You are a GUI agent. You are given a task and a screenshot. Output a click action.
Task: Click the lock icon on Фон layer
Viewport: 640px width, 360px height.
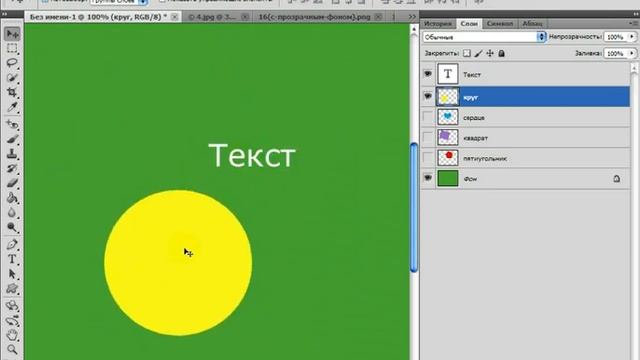coord(616,179)
